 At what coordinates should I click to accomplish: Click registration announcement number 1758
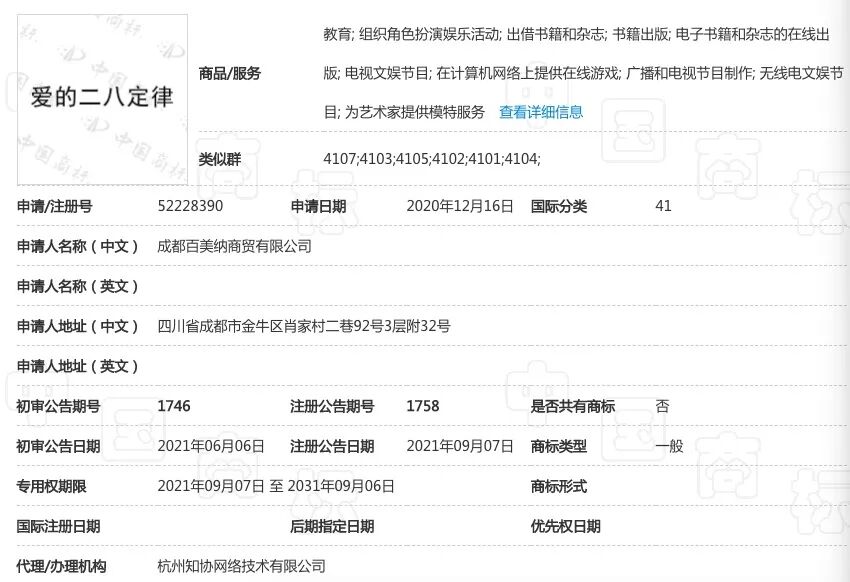pyautogui.click(x=424, y=406)
